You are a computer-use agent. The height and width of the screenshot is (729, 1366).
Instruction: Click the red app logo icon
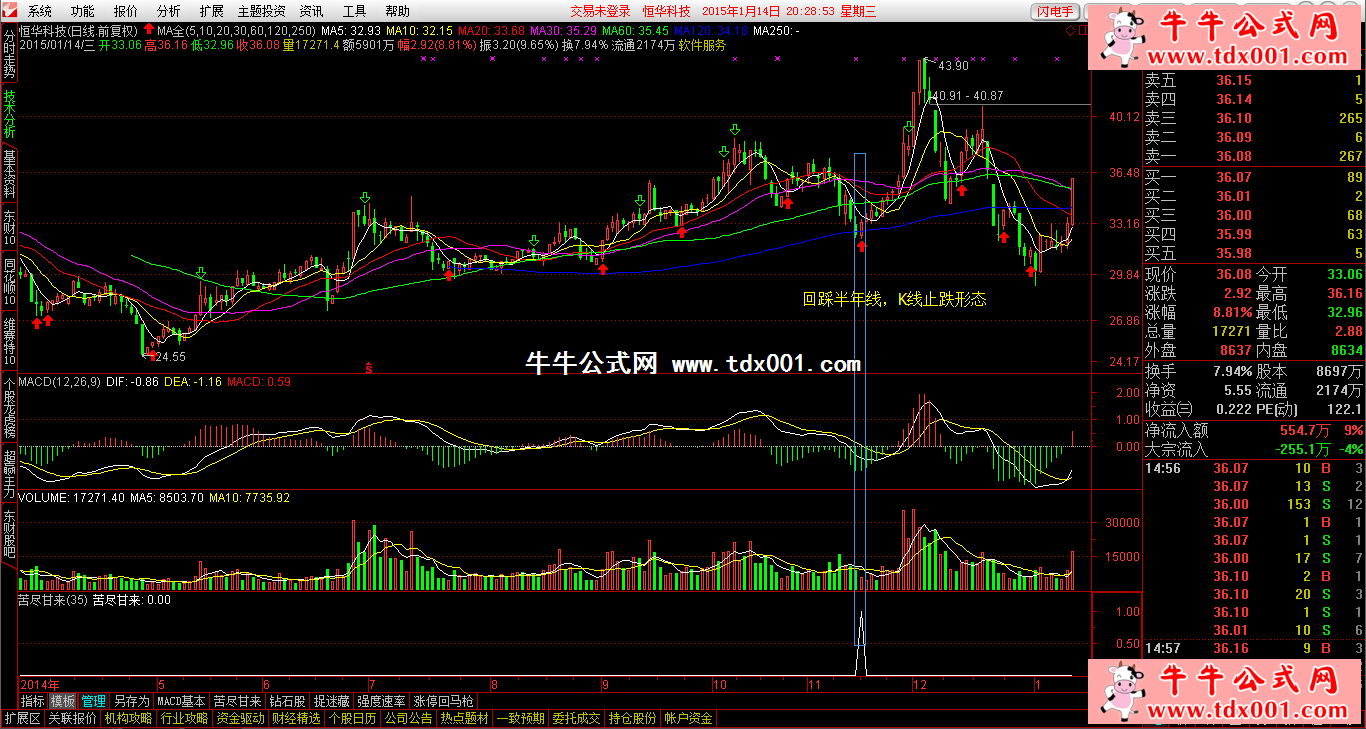[10, 11]
